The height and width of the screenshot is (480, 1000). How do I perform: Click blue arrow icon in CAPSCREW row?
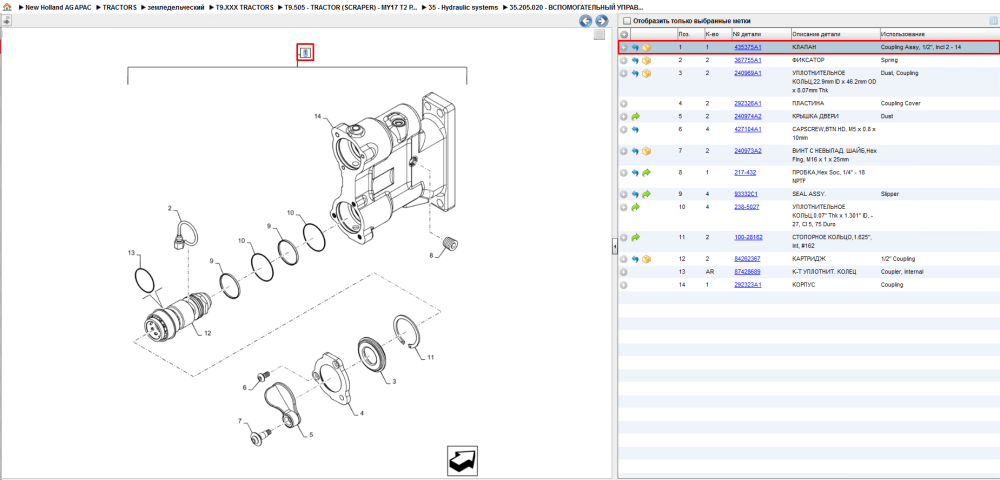[x=635, y=129]
